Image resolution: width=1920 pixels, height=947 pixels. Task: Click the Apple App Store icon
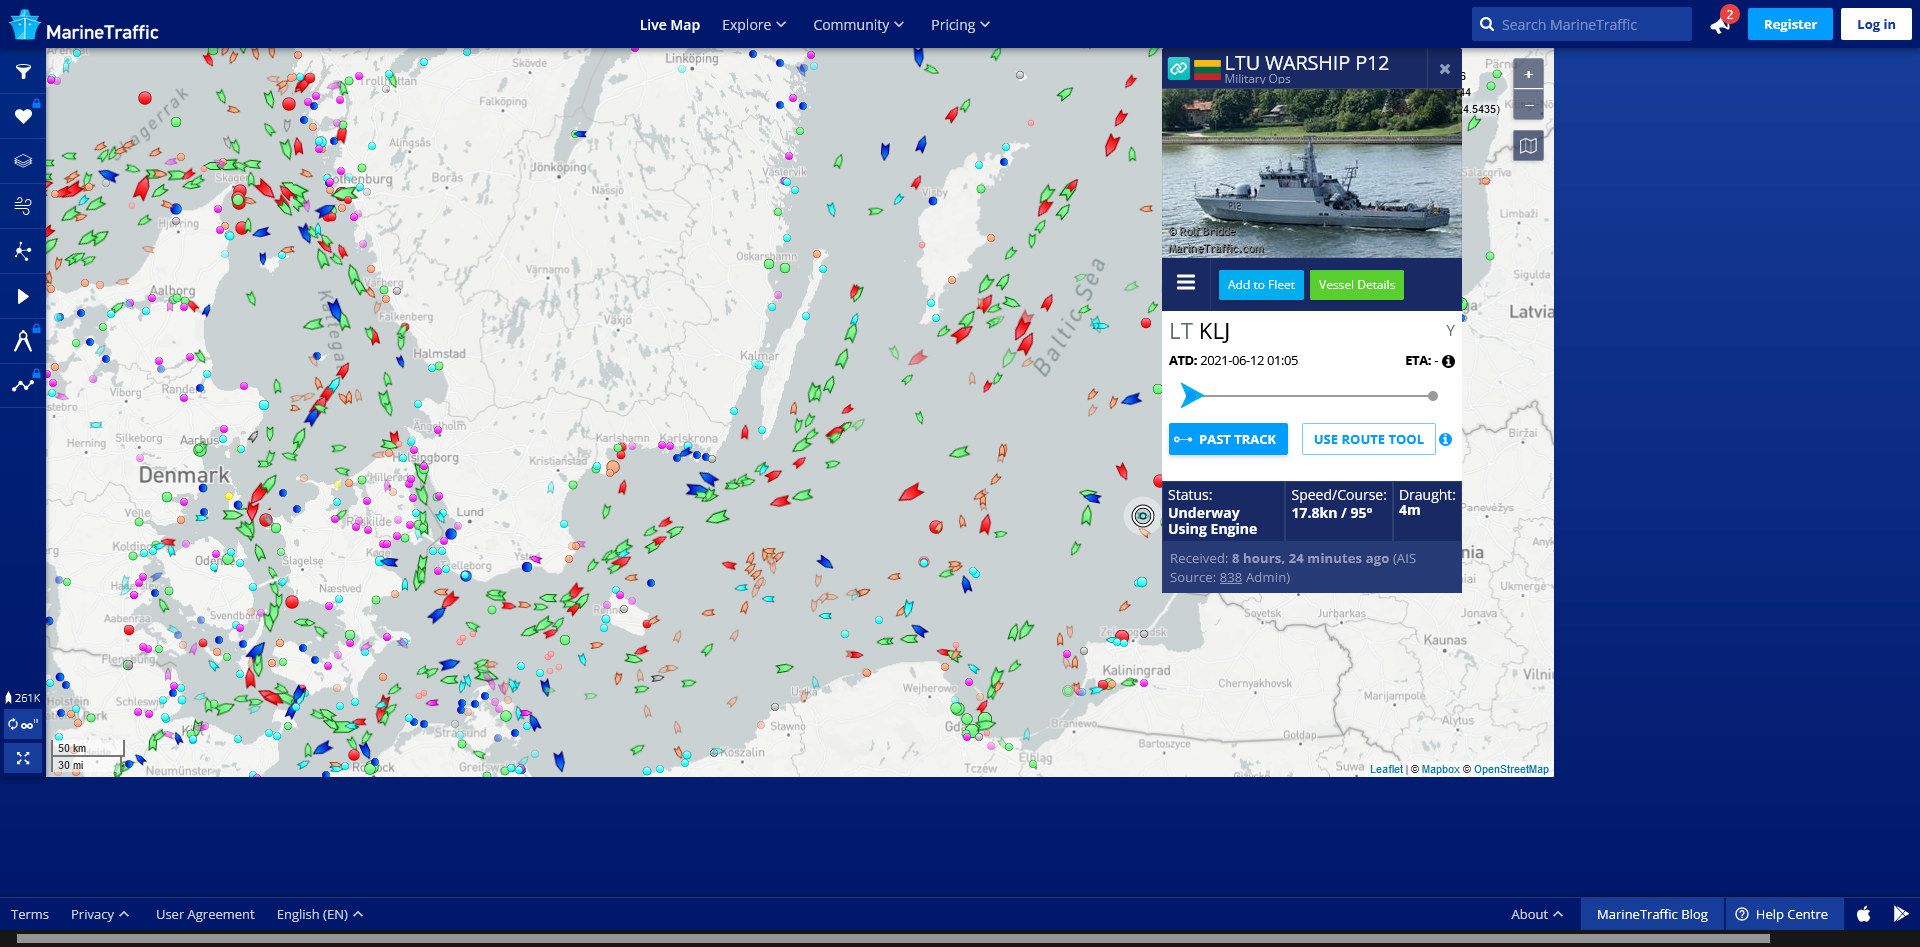point(1864,914)
